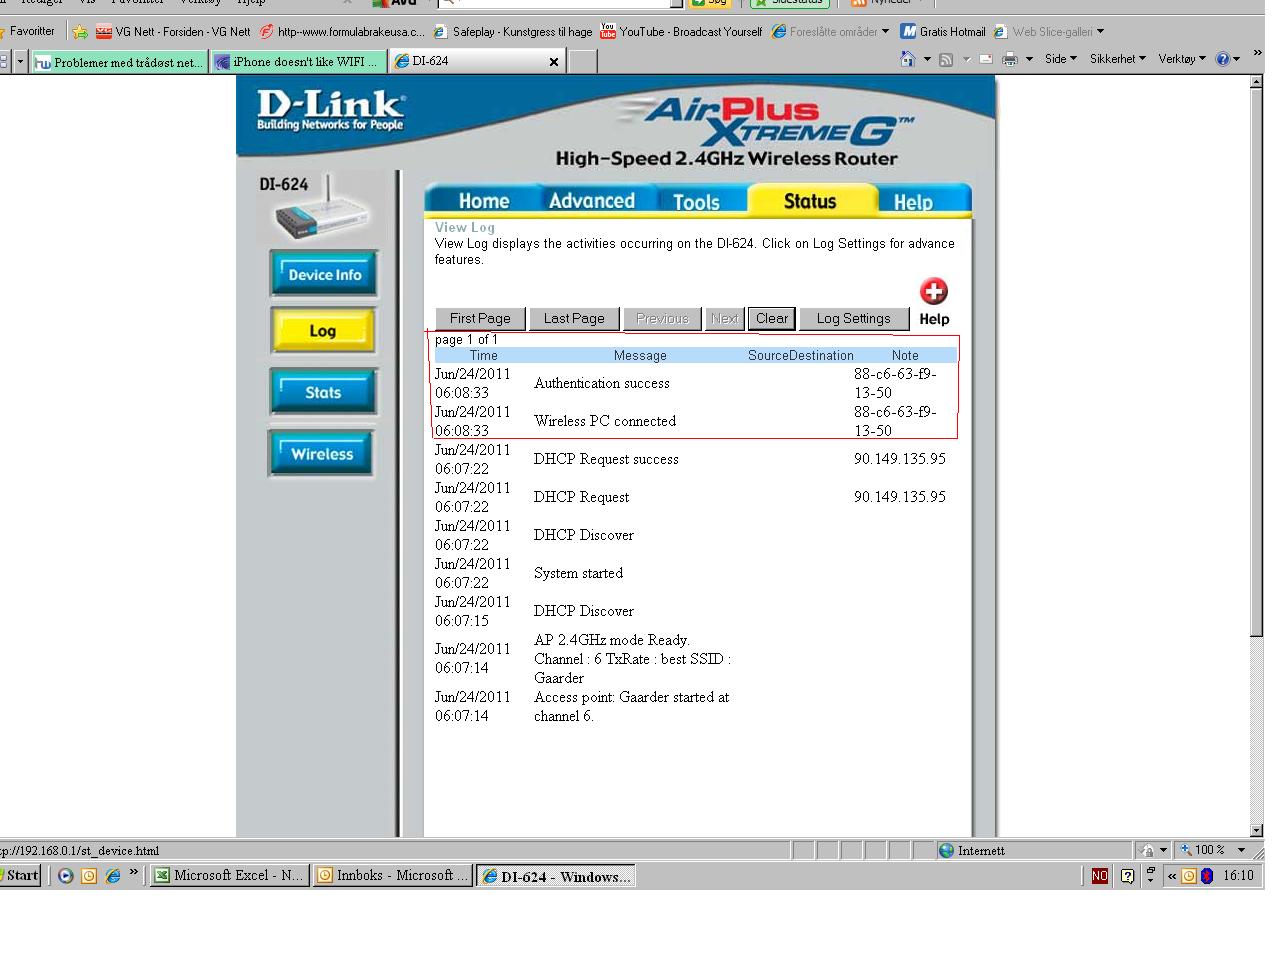Open the tab list dropdown arrow
Image resolution: width=1280 pixels, height=960 pixels.
[x=19, y=62]
